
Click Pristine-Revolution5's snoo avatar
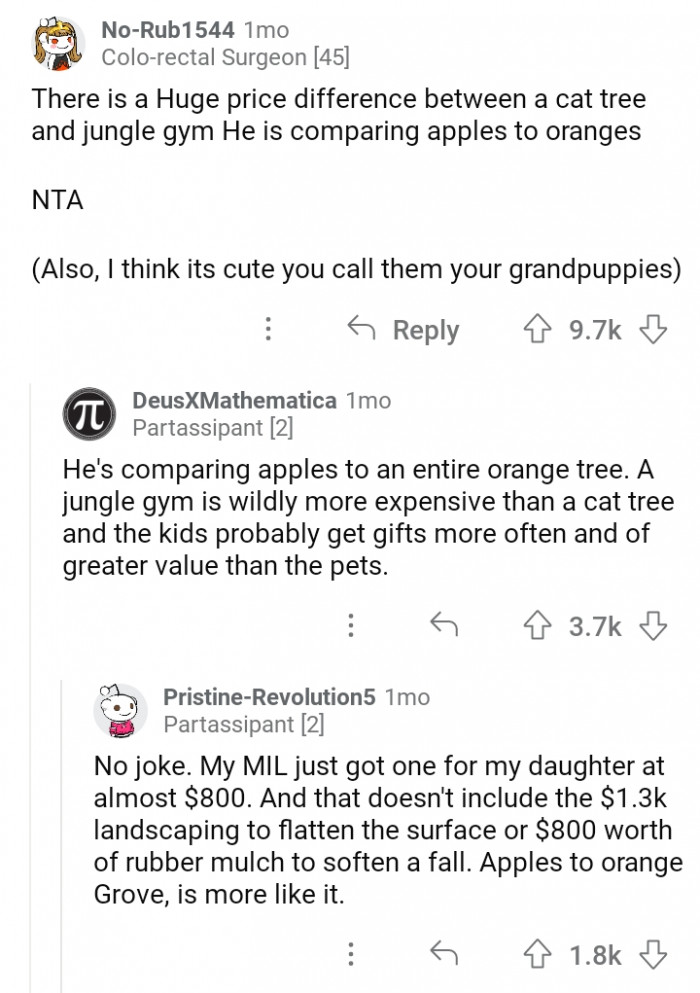pos(120,711)
